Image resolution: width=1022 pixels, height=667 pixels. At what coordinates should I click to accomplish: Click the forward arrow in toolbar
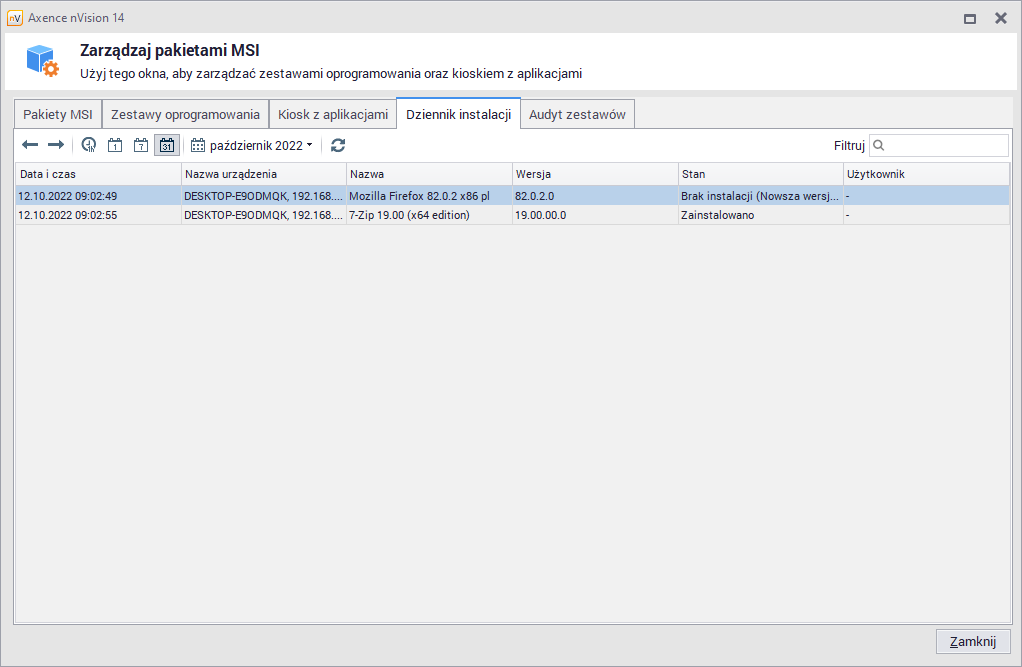tap(56, 145)
